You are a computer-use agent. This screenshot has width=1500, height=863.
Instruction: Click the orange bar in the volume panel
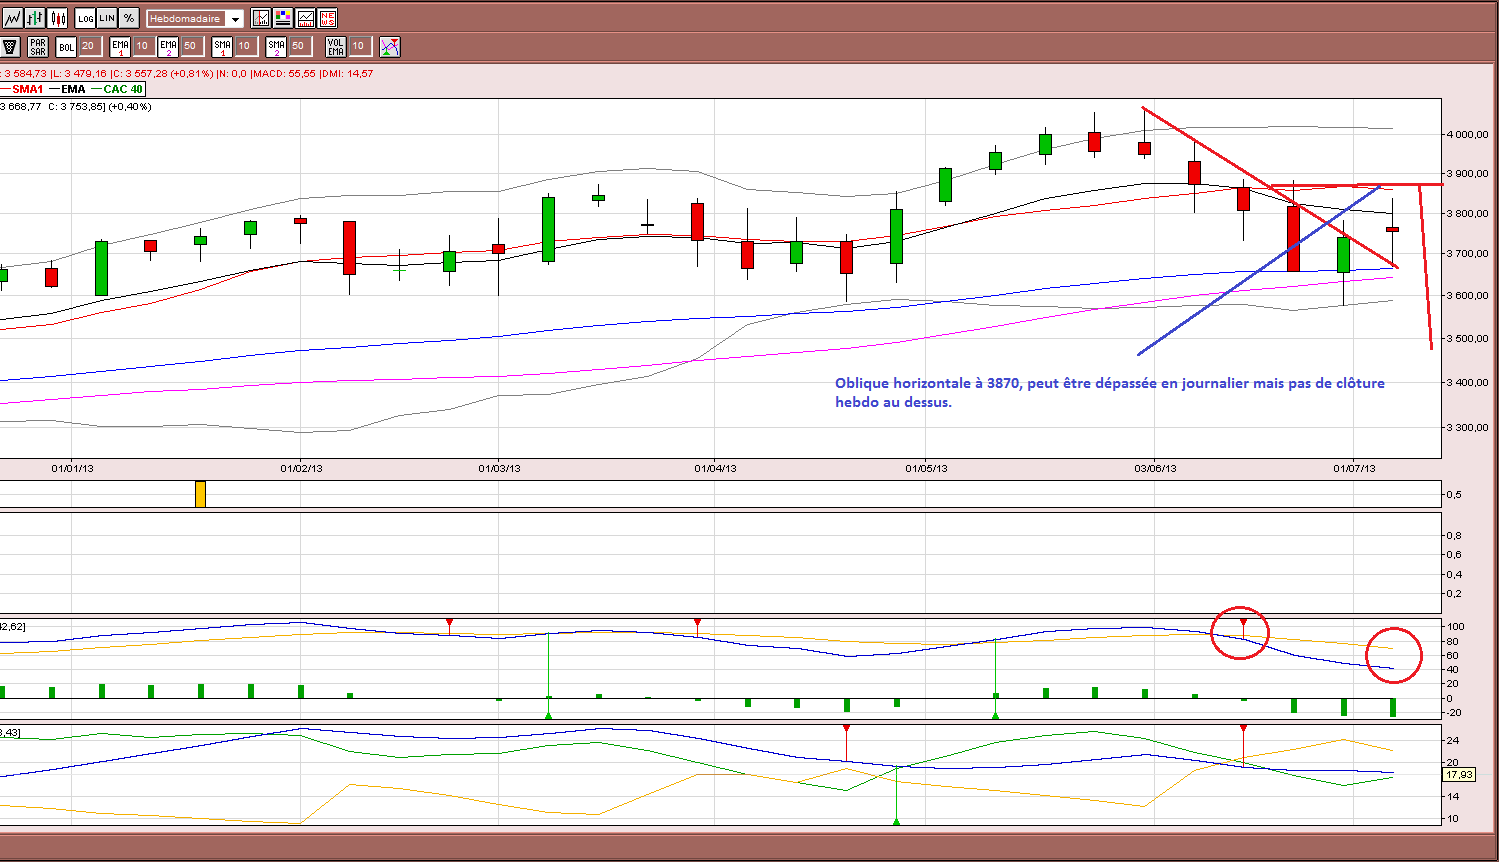(200, 494)
